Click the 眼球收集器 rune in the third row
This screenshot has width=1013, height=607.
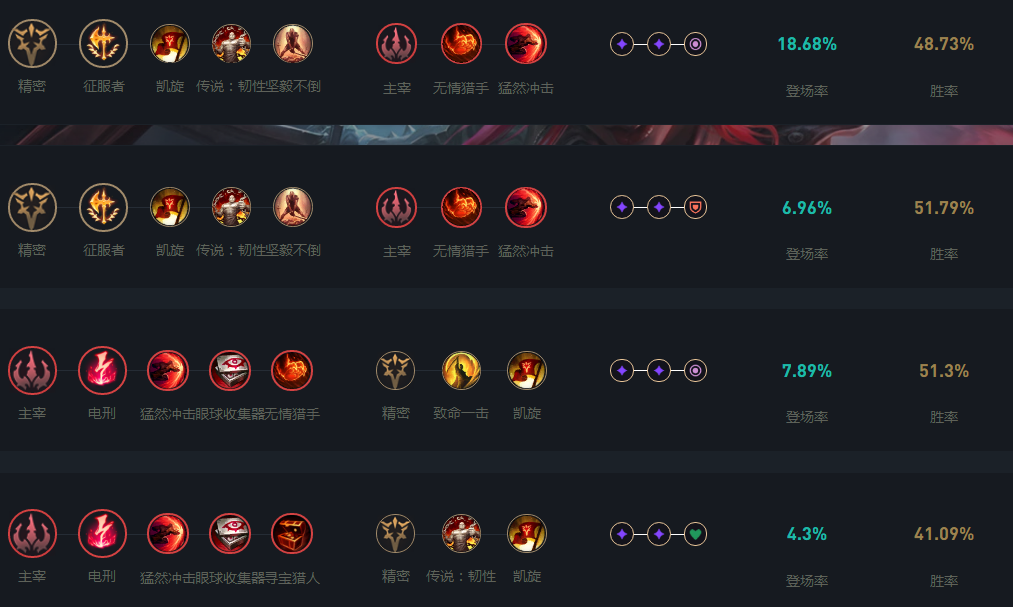[229, 370]
